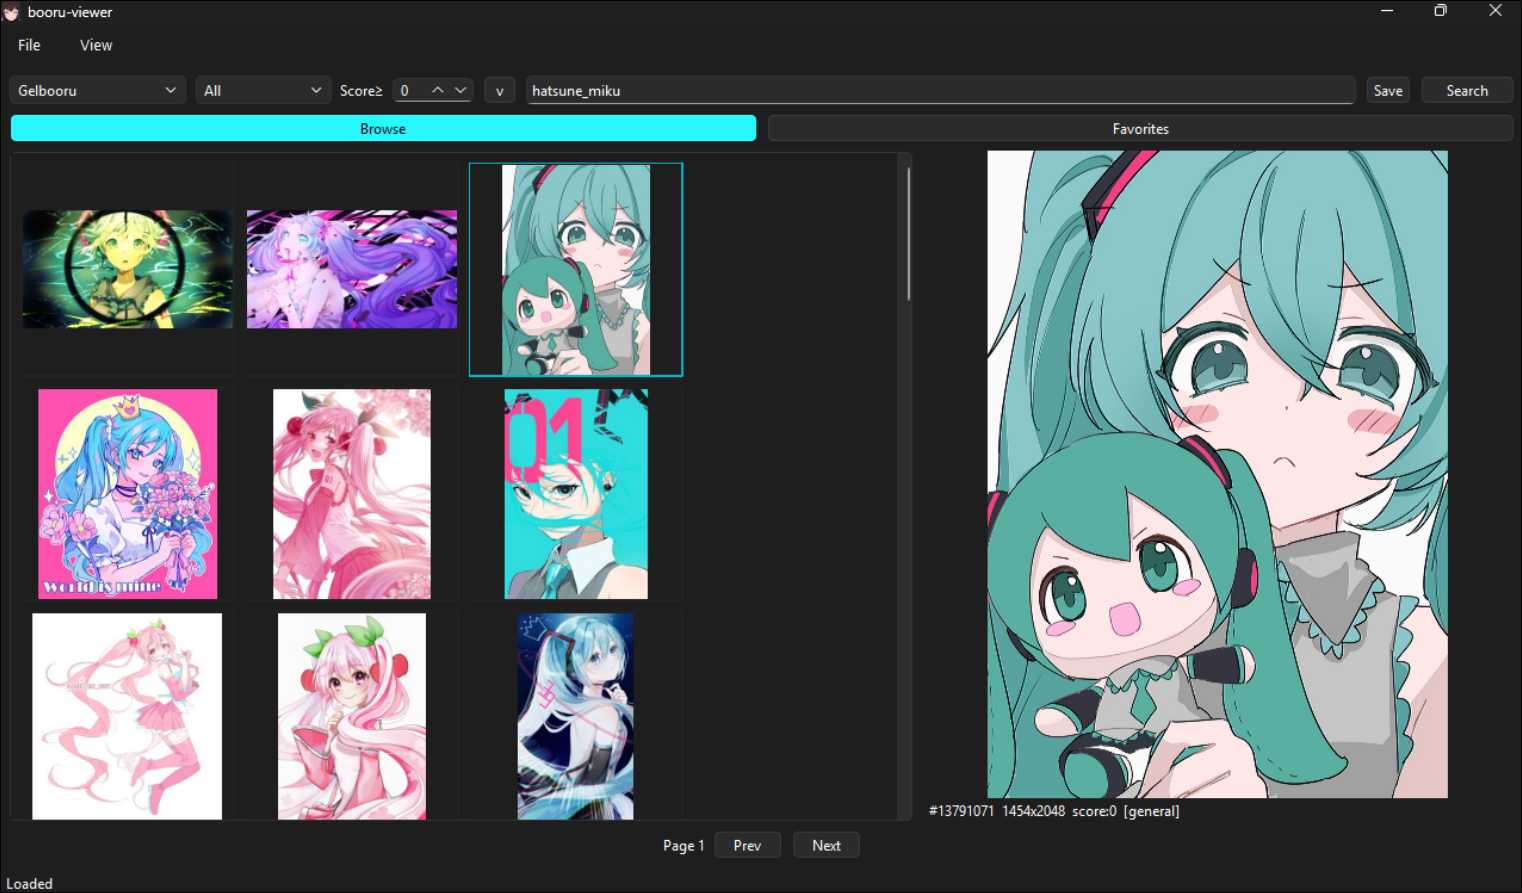Click the Save button to store the search

[x=1388, y=90]
